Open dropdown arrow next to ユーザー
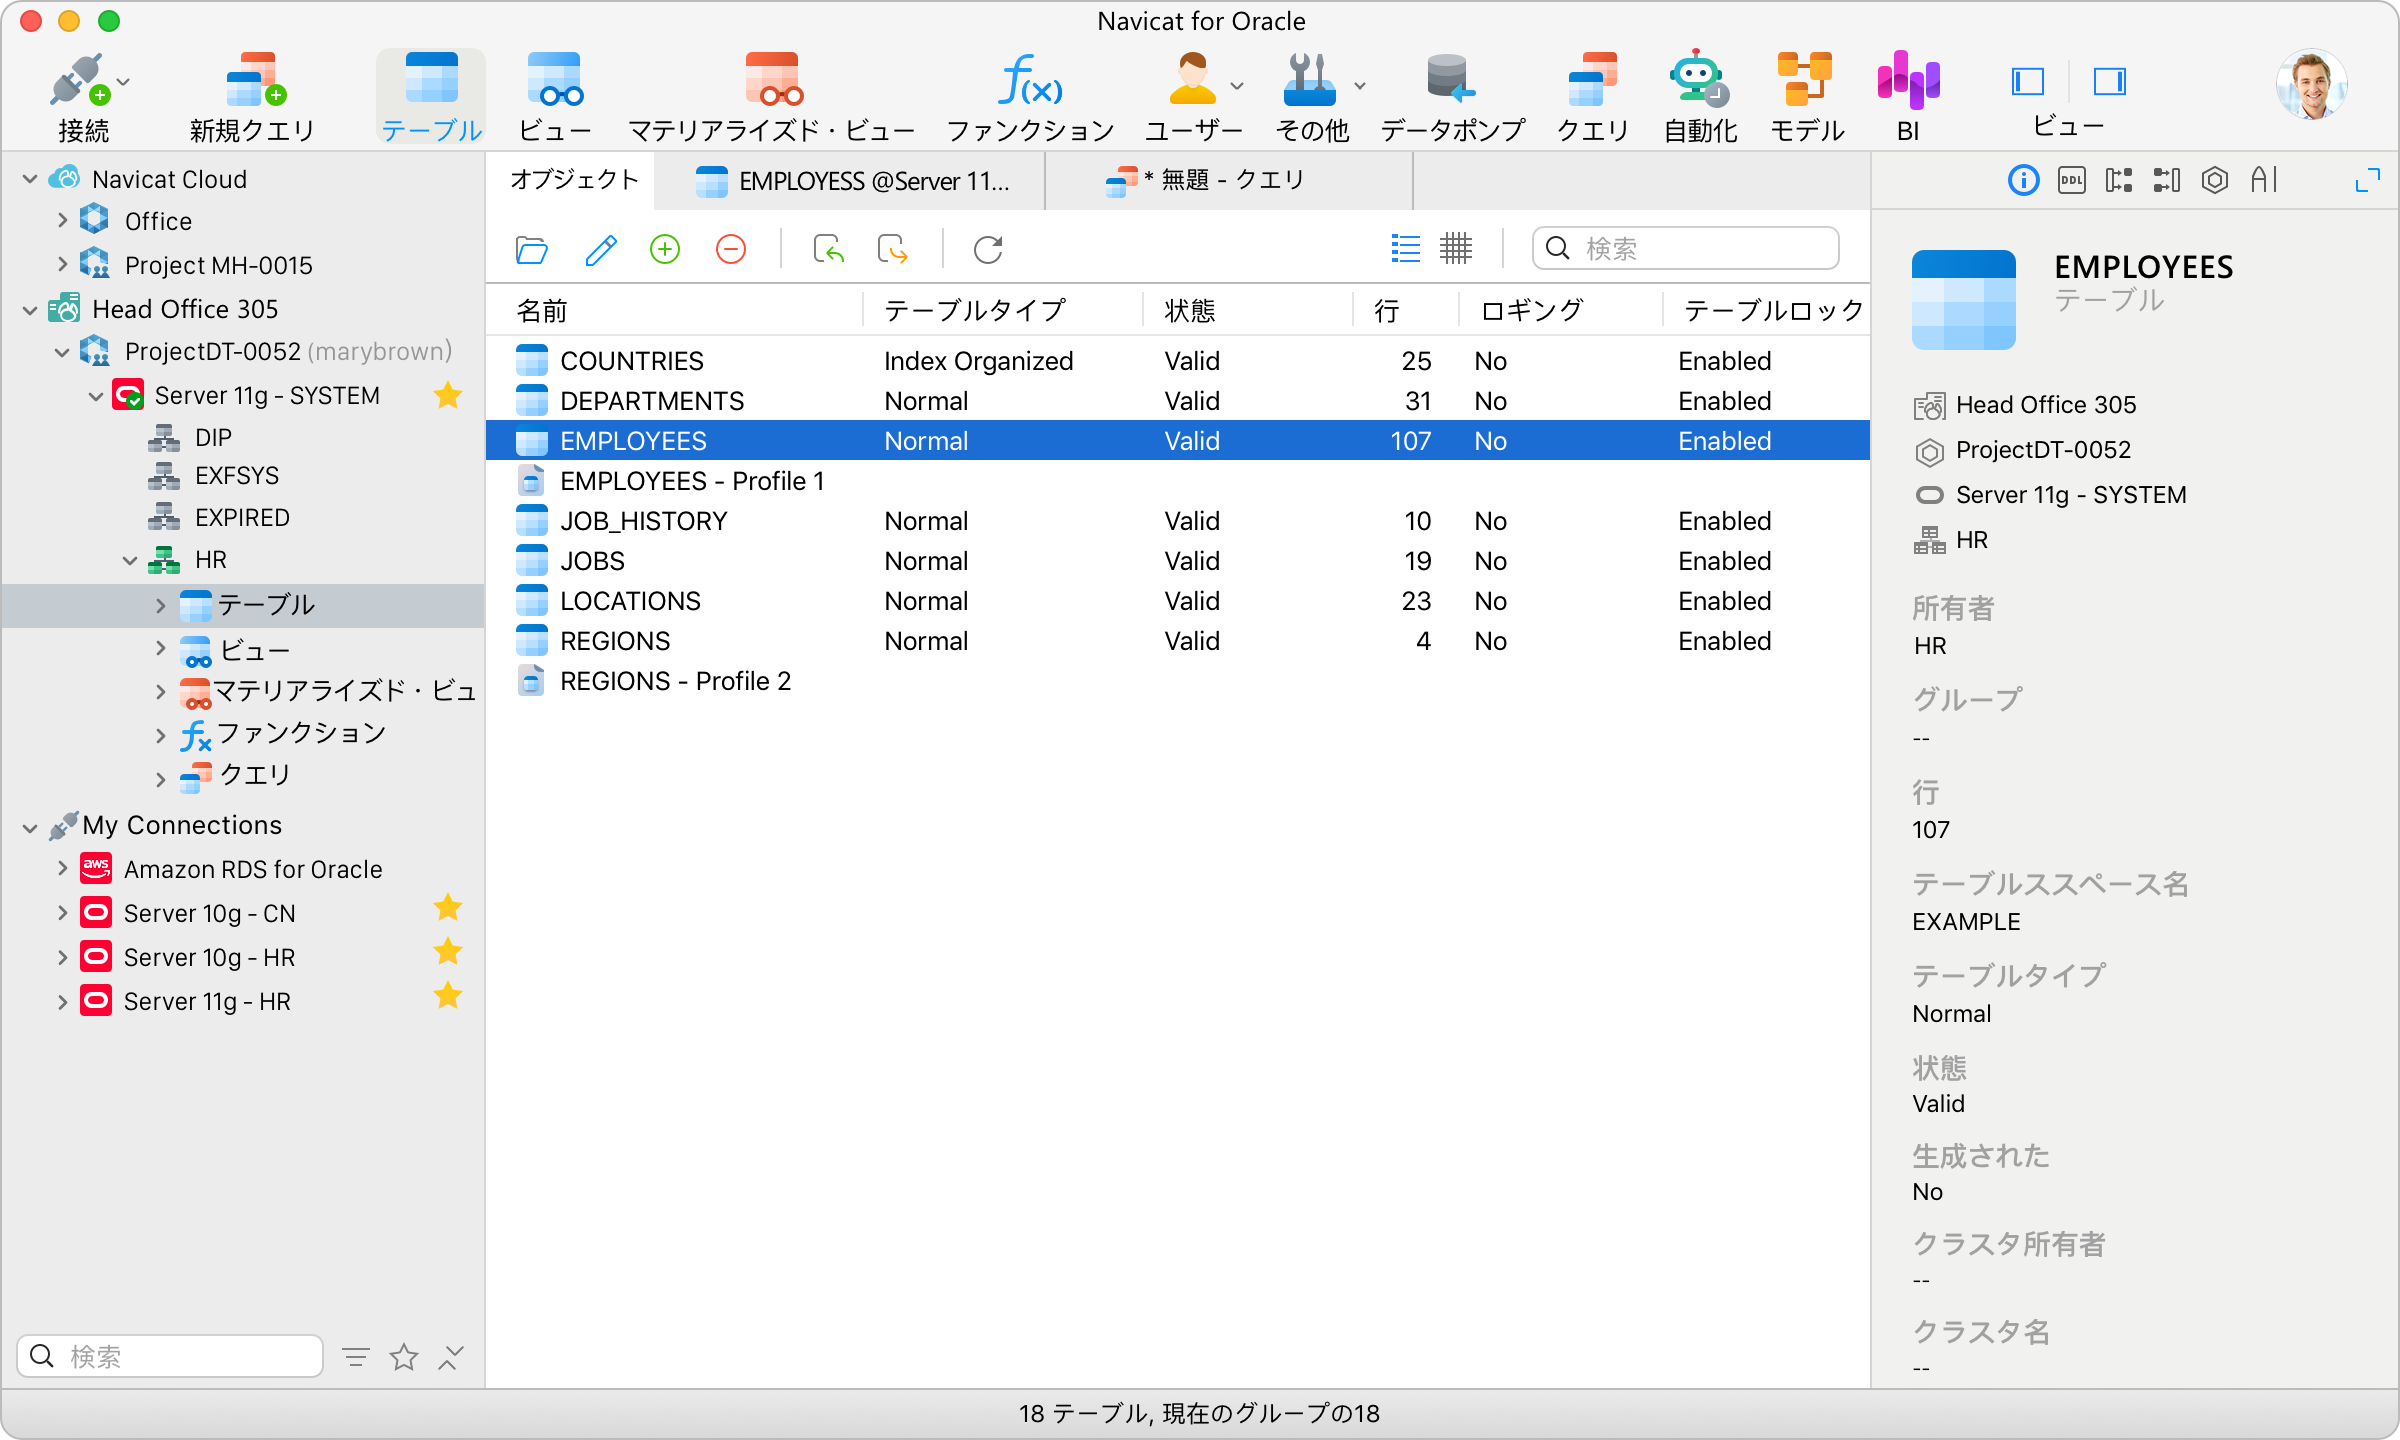This screenshot has height=1440, width=2400. (1237, 86)
